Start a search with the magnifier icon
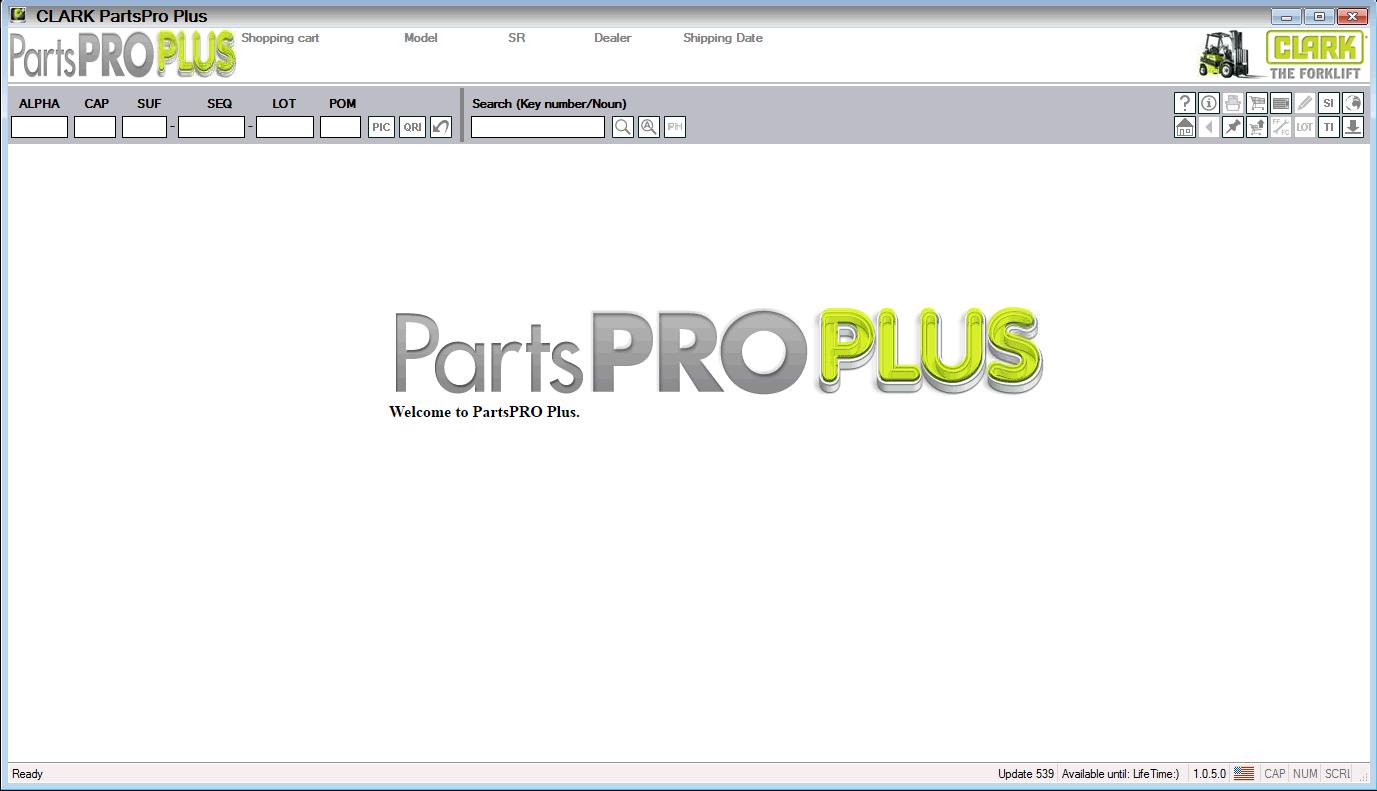The image size is (1377, 791). coord(622,126)
